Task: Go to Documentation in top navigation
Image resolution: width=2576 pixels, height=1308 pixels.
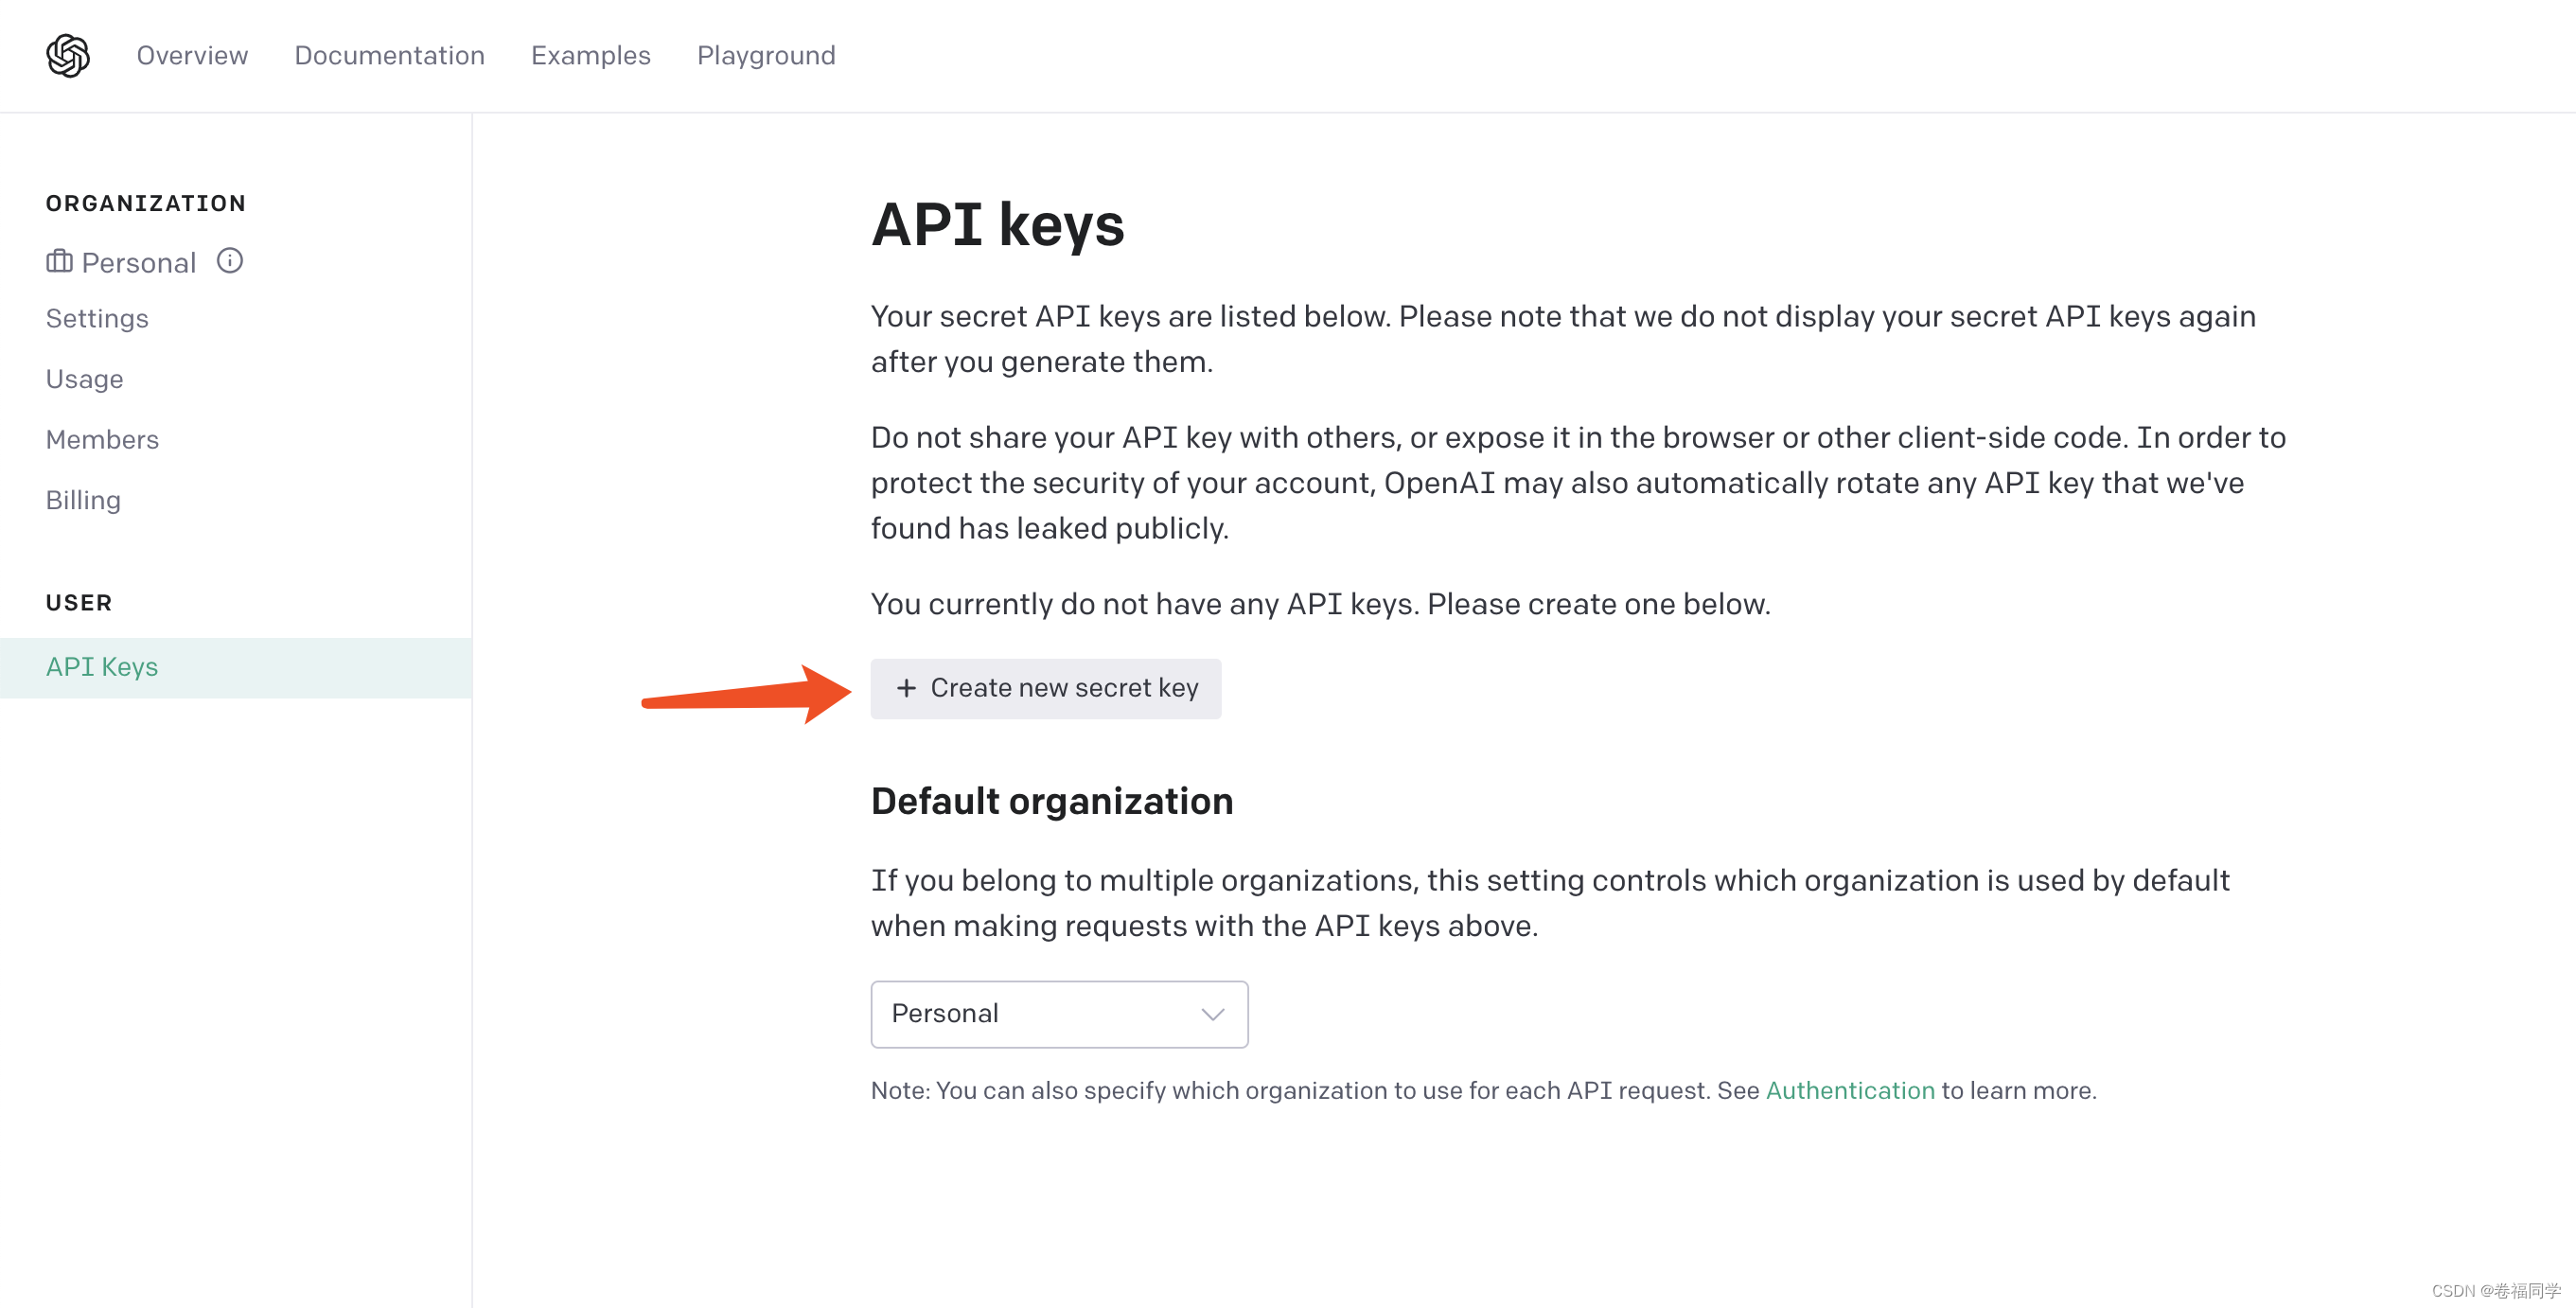Action: 389,55
